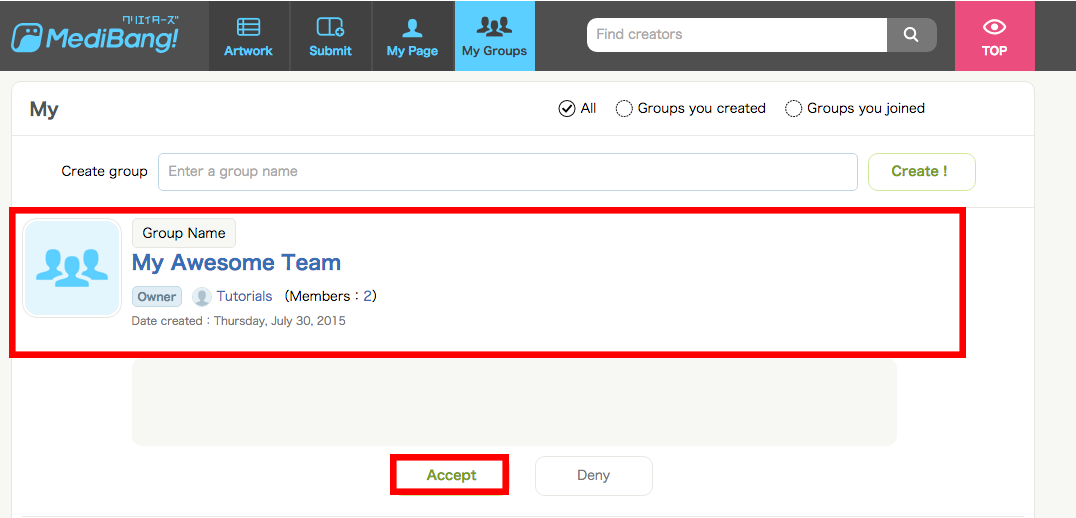
Task: Open the Tutorials owner profile link
Action: (x=244, y=296)
